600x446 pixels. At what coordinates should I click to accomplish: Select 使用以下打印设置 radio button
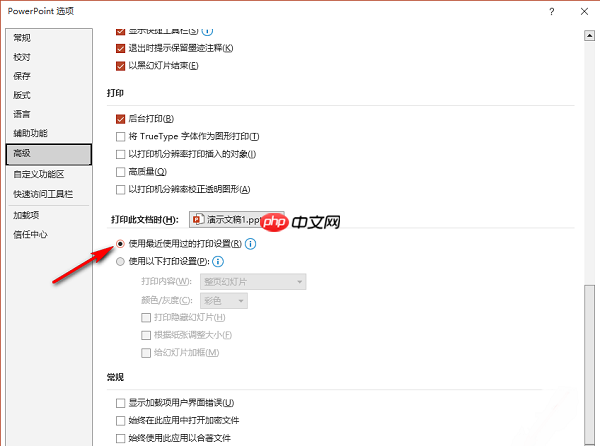point(121,262)
